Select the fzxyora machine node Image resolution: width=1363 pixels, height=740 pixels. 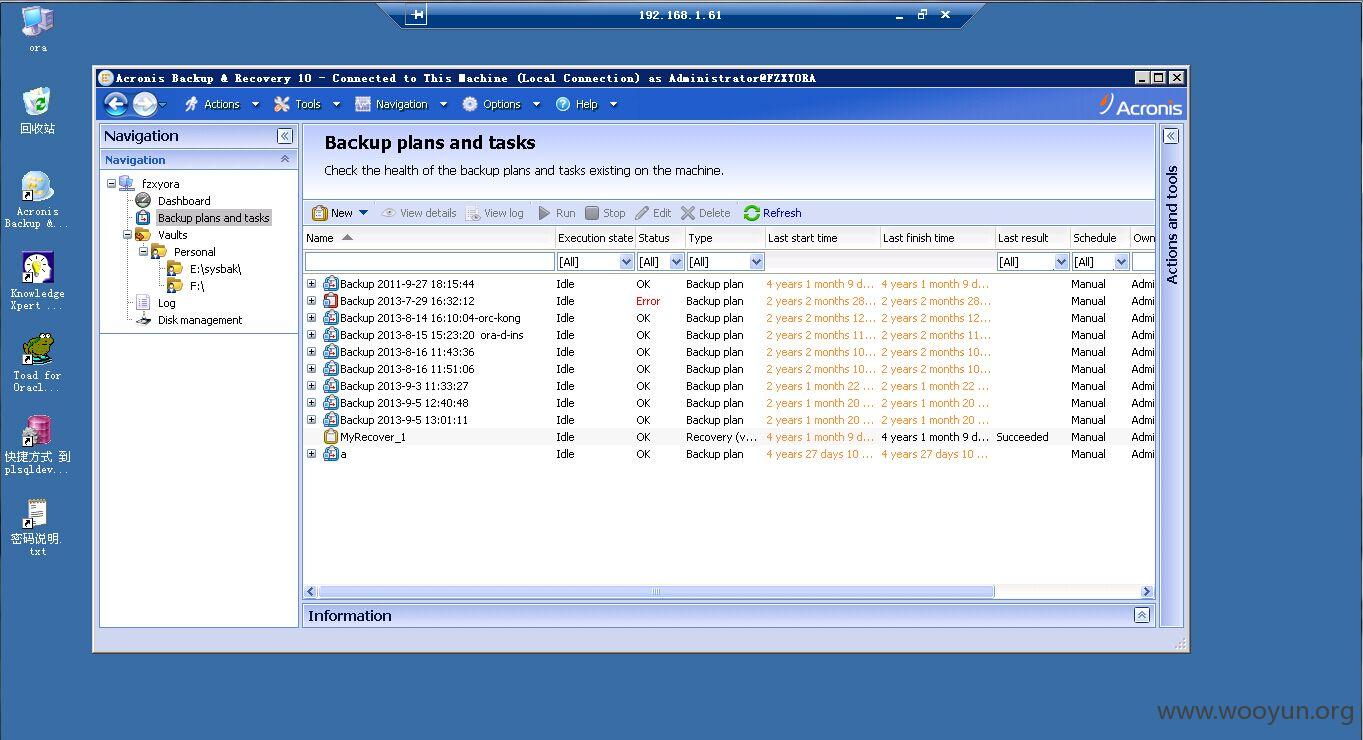click(x=160, y=184)
